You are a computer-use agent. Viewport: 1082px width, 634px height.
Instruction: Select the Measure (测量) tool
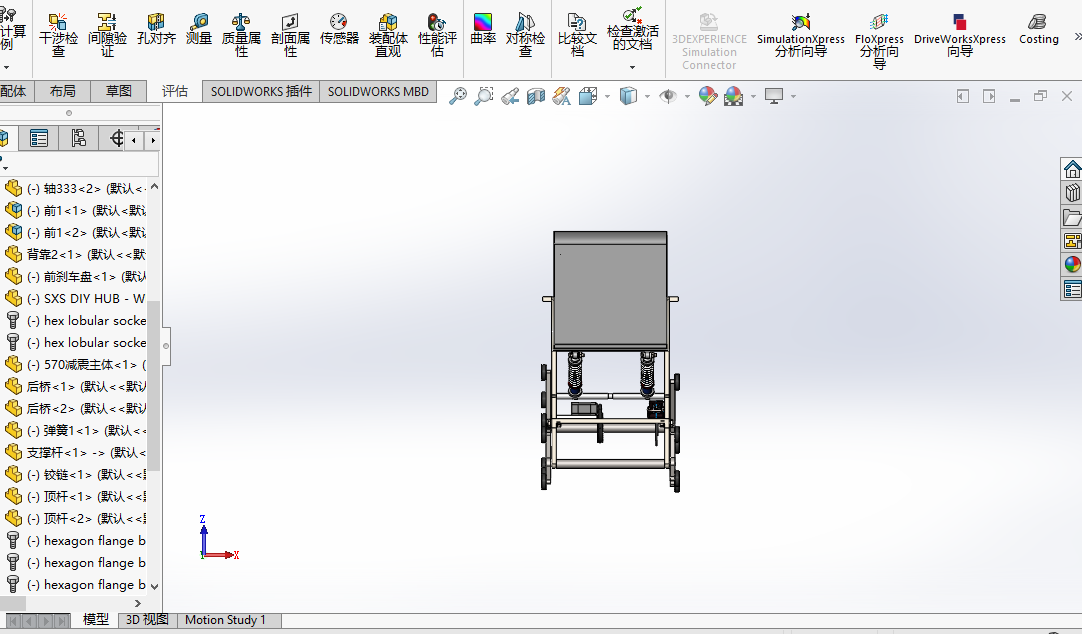199,28
